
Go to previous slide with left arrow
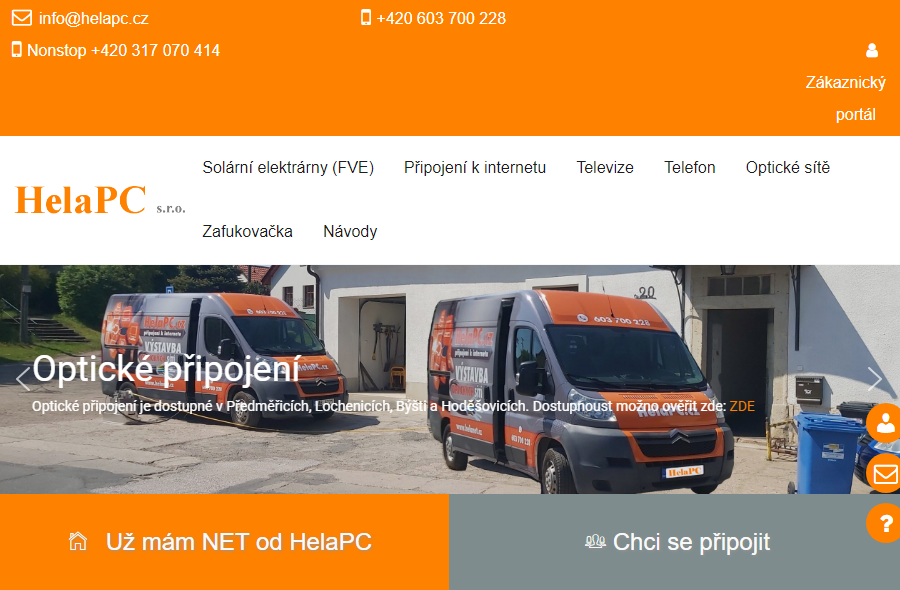[23, 379]
